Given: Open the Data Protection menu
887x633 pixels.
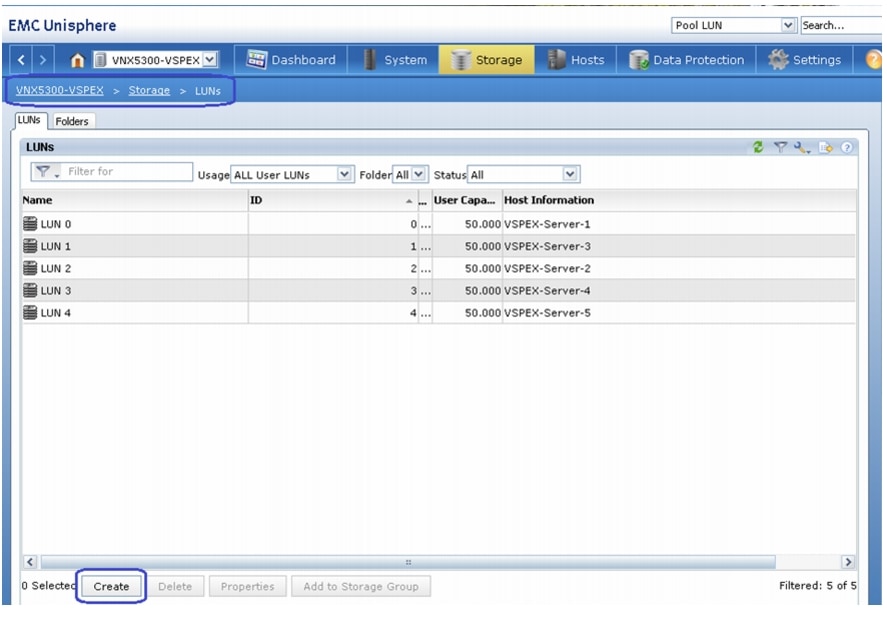Looking at the screenshot, I should 687,60.
